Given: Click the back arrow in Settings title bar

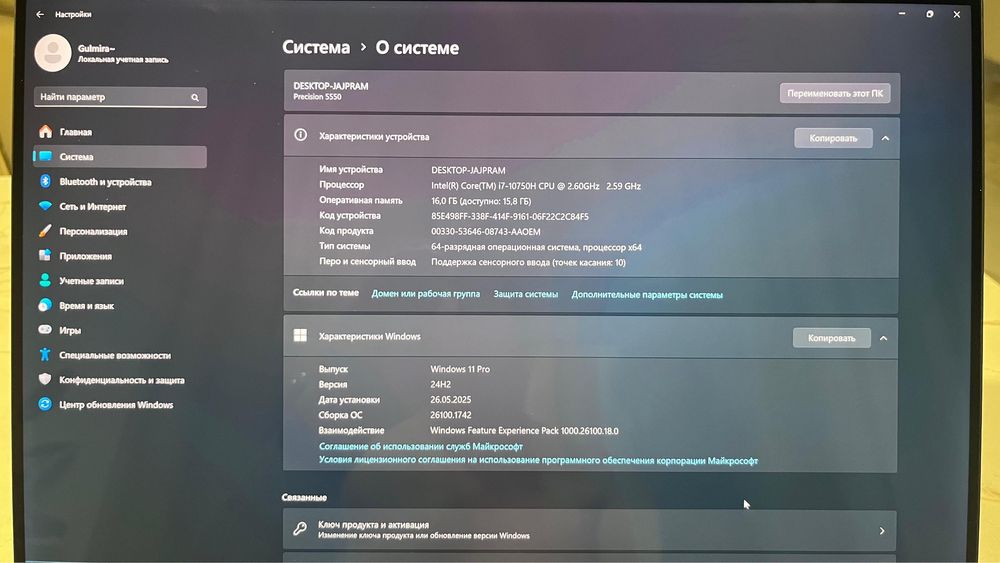Looking at the screenshot, I should pos(40,14).
